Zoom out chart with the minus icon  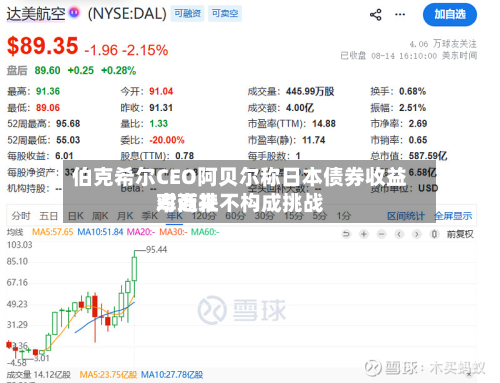point(381,234)
